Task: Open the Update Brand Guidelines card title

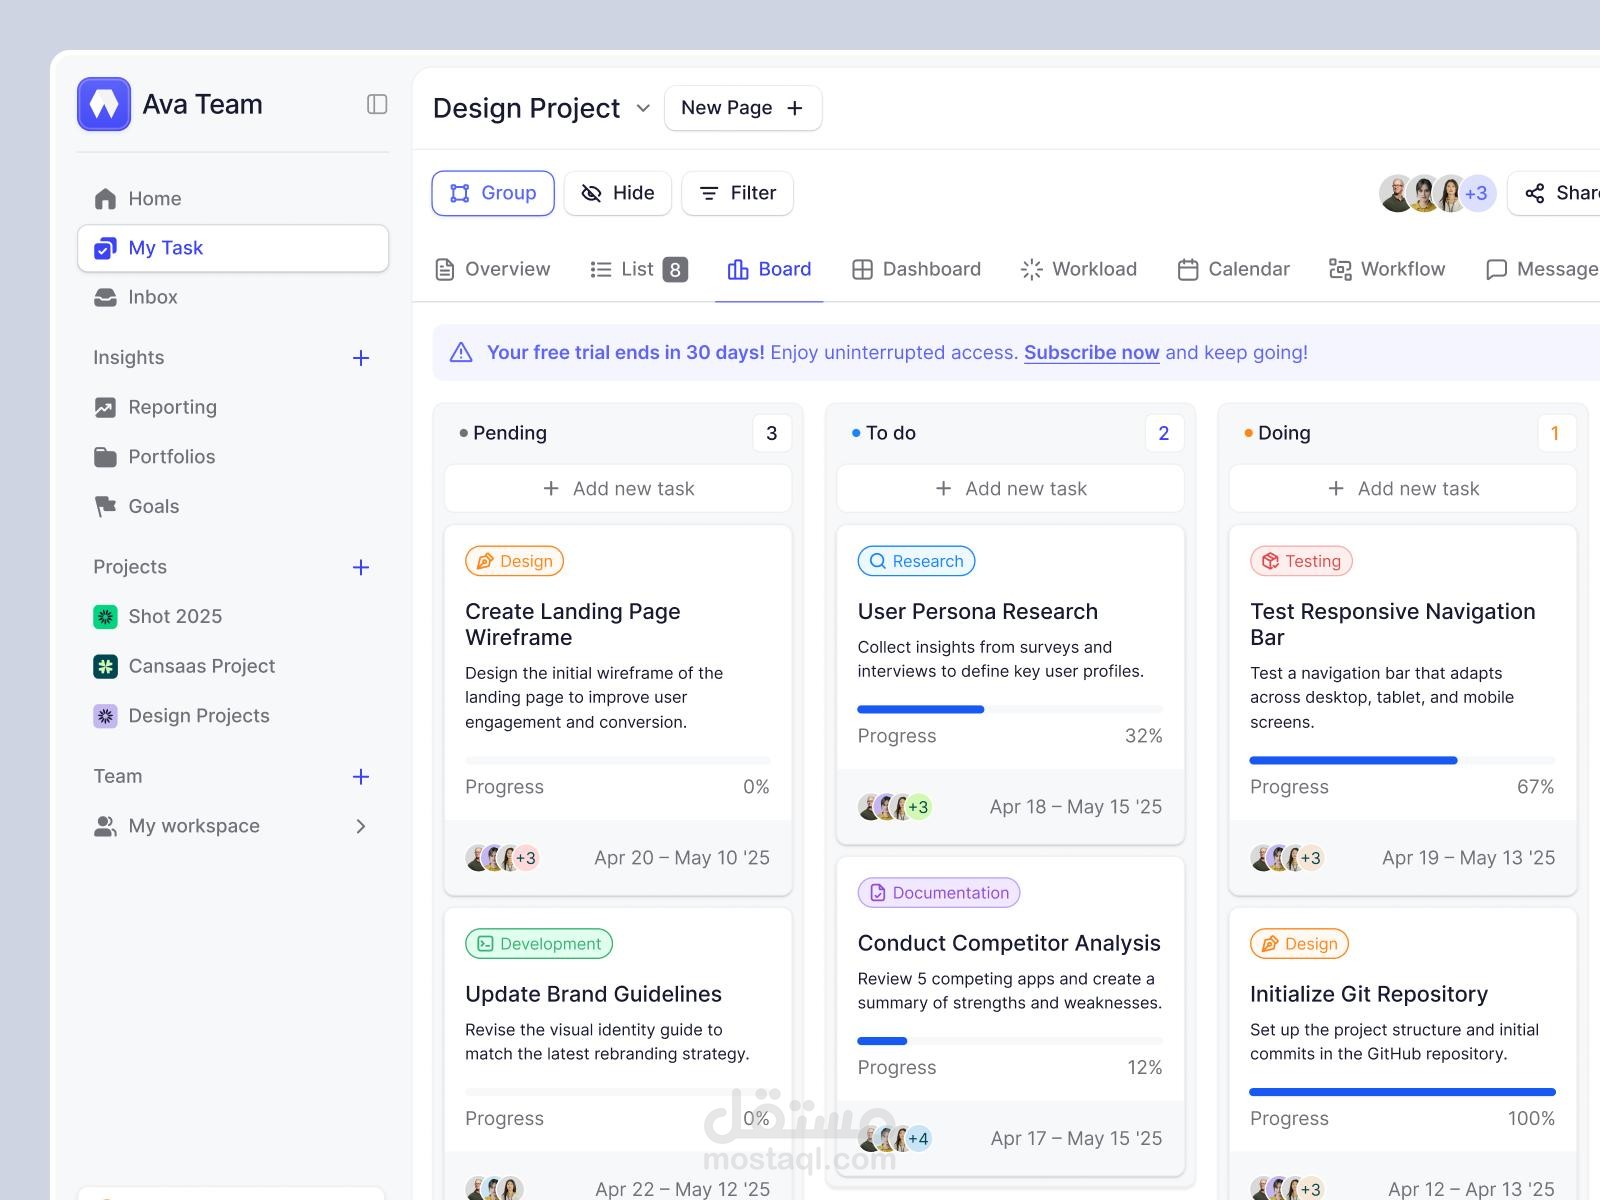Action: 593,994
